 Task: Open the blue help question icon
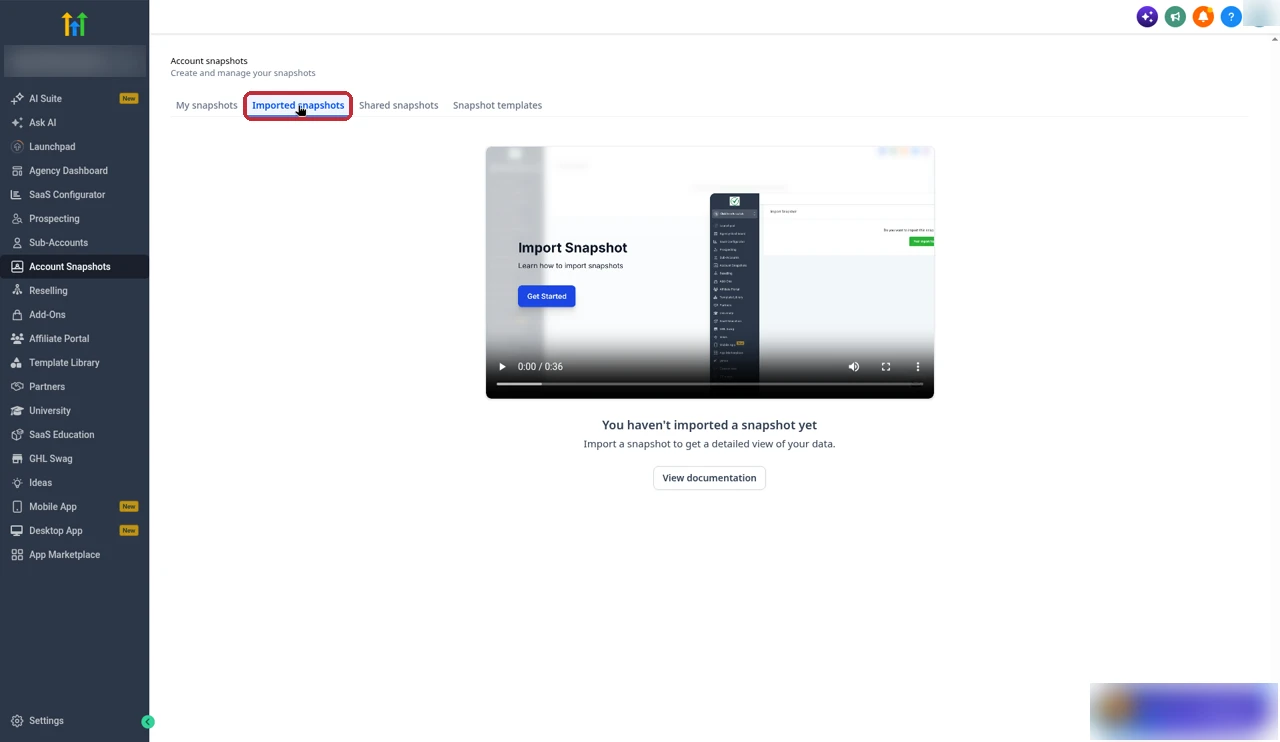(1231, 17)
